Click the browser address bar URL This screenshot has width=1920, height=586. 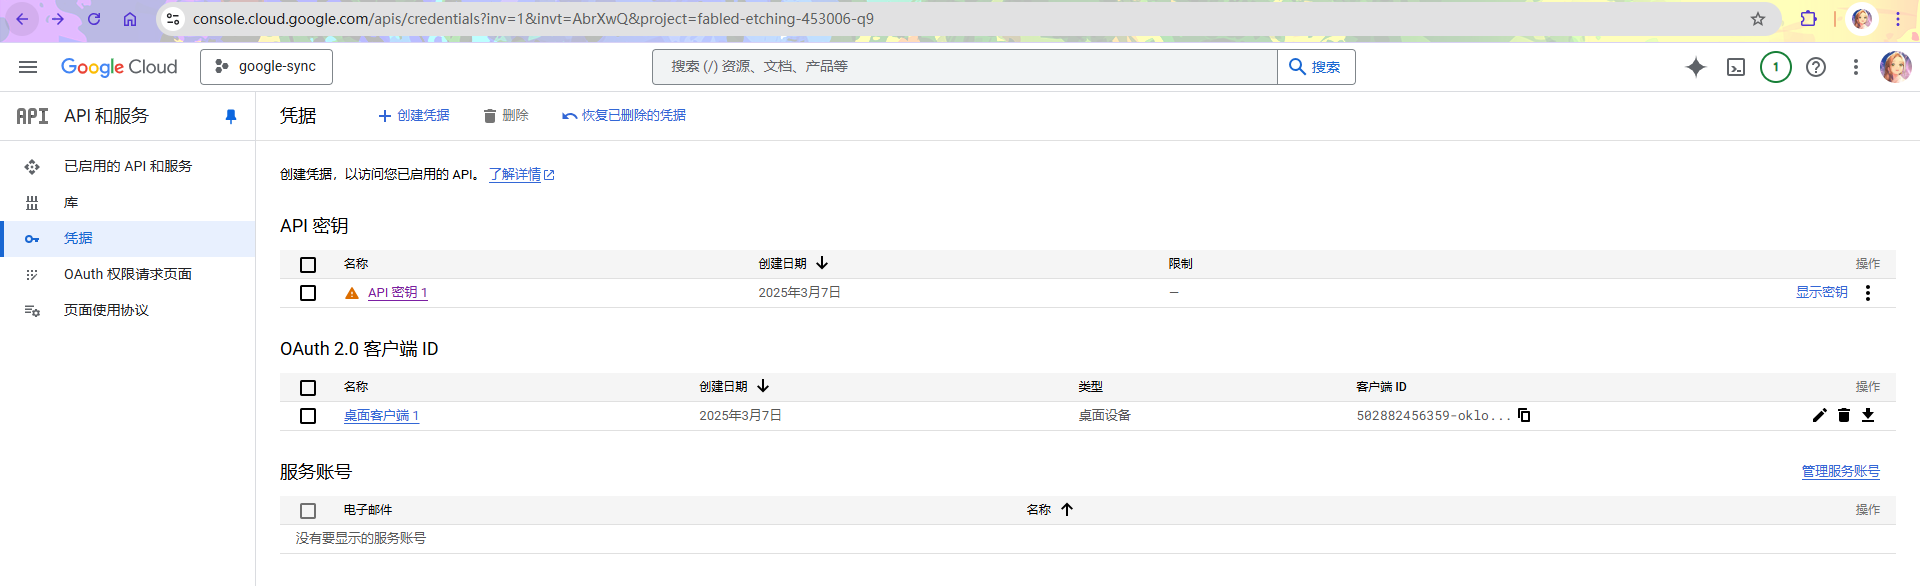coord(533,19)
